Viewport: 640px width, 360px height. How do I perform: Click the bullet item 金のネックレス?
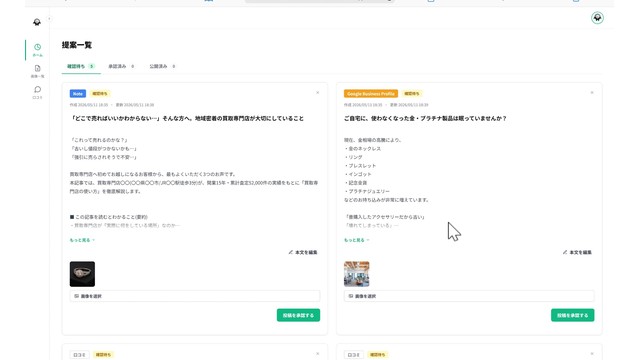(x=362, y=149)
